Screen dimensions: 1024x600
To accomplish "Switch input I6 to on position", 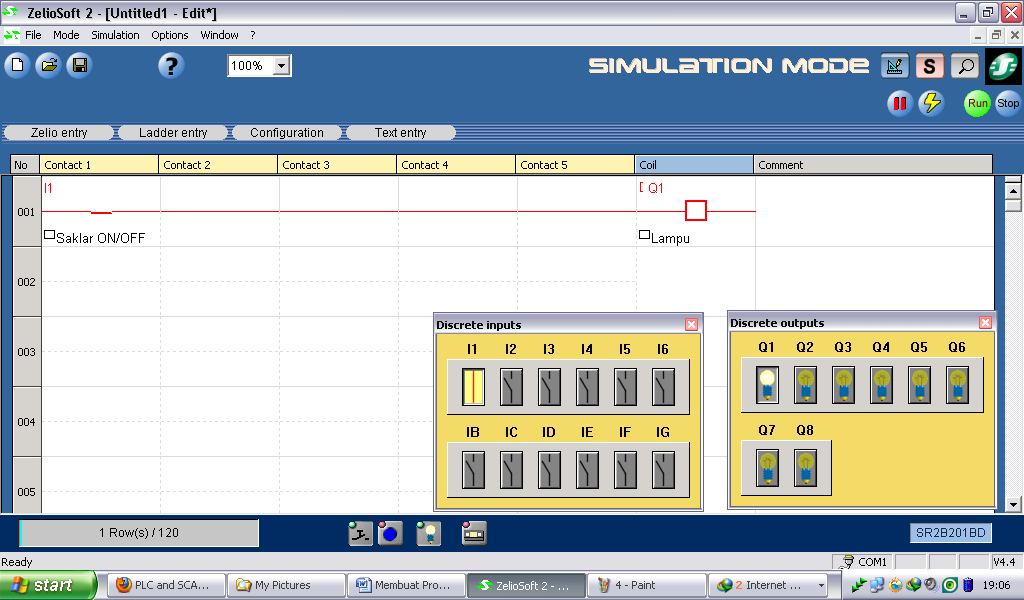I will pos(662,386).
